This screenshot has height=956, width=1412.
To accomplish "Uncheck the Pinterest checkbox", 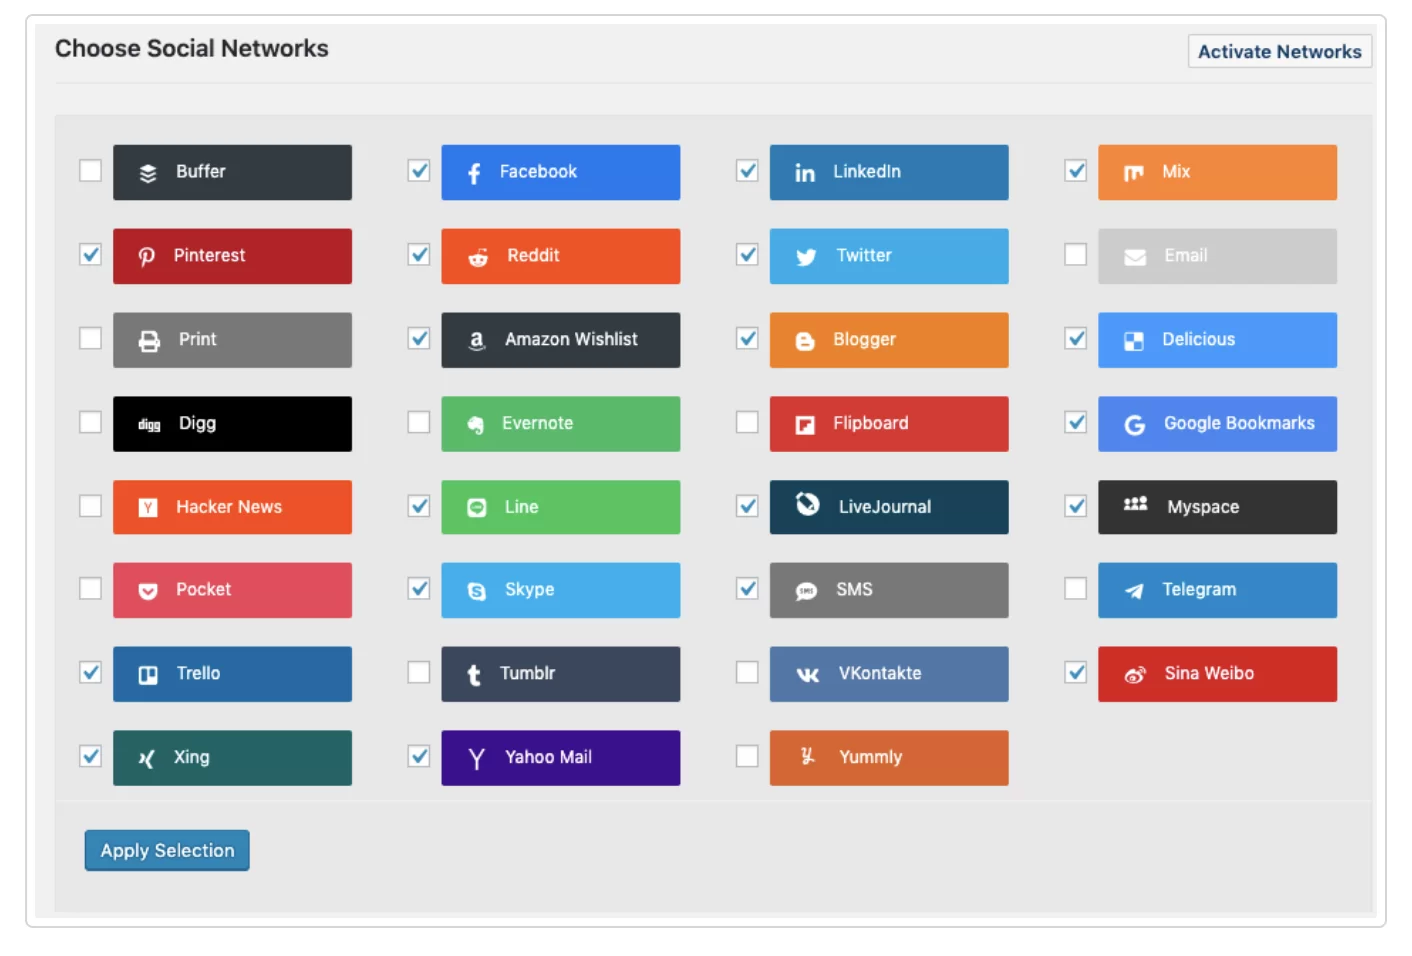I will coord(91,255).
